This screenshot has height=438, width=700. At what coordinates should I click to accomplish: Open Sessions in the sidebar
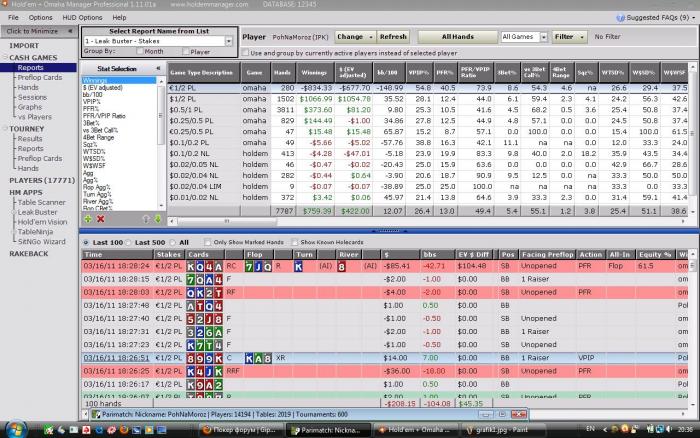32,97
